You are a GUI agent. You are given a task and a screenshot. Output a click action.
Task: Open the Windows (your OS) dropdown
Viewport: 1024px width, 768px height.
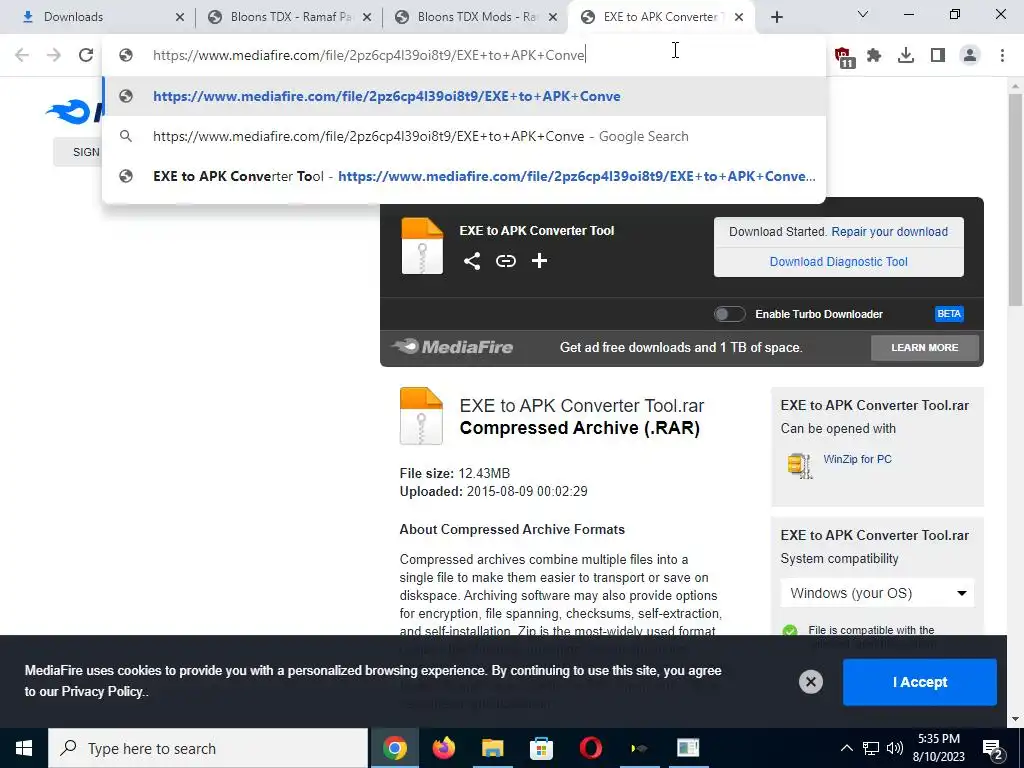click(x=877, y=593)
